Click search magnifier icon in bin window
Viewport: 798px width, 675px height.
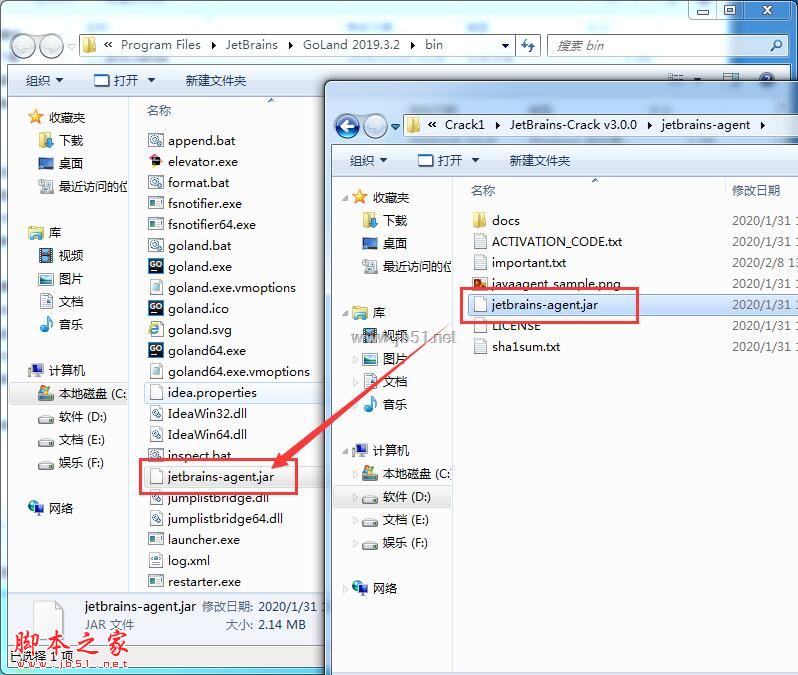(776, 46)
